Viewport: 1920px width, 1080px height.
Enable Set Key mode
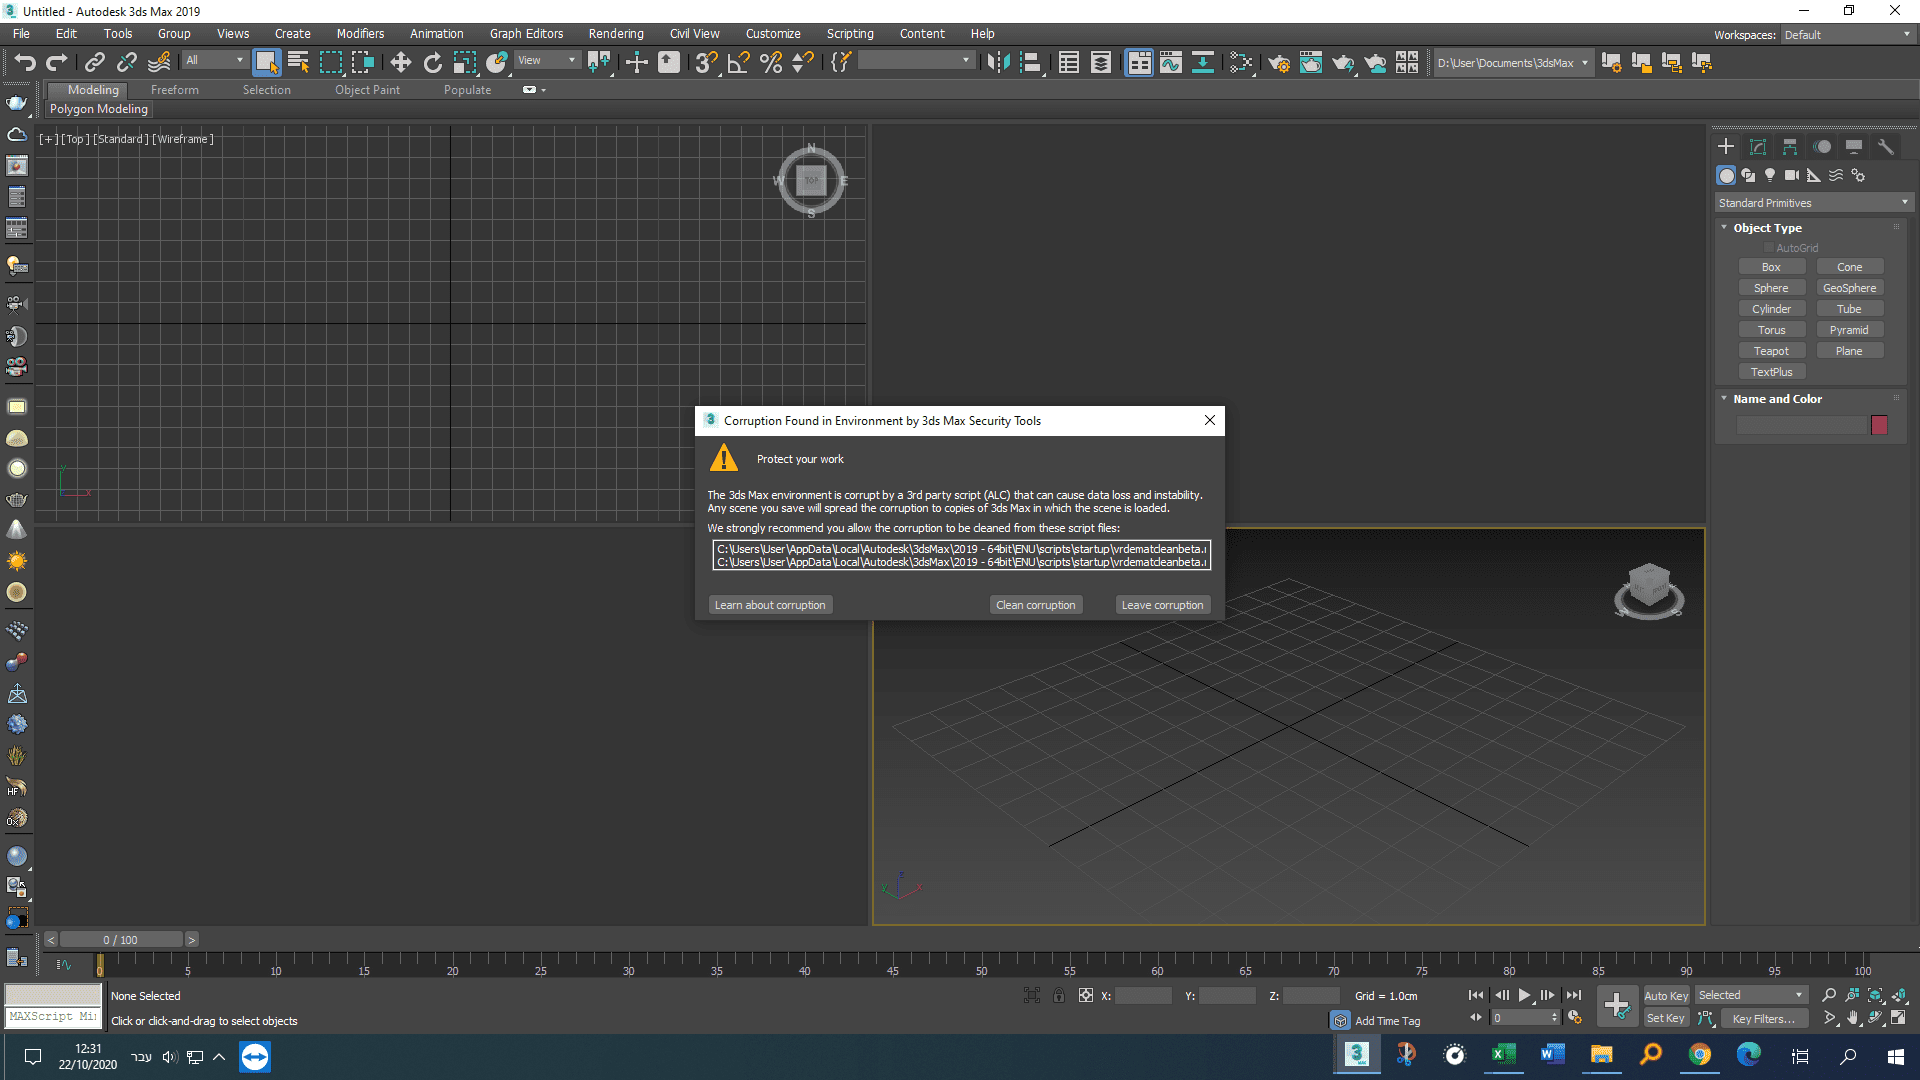click(x=1665, y=1018)
